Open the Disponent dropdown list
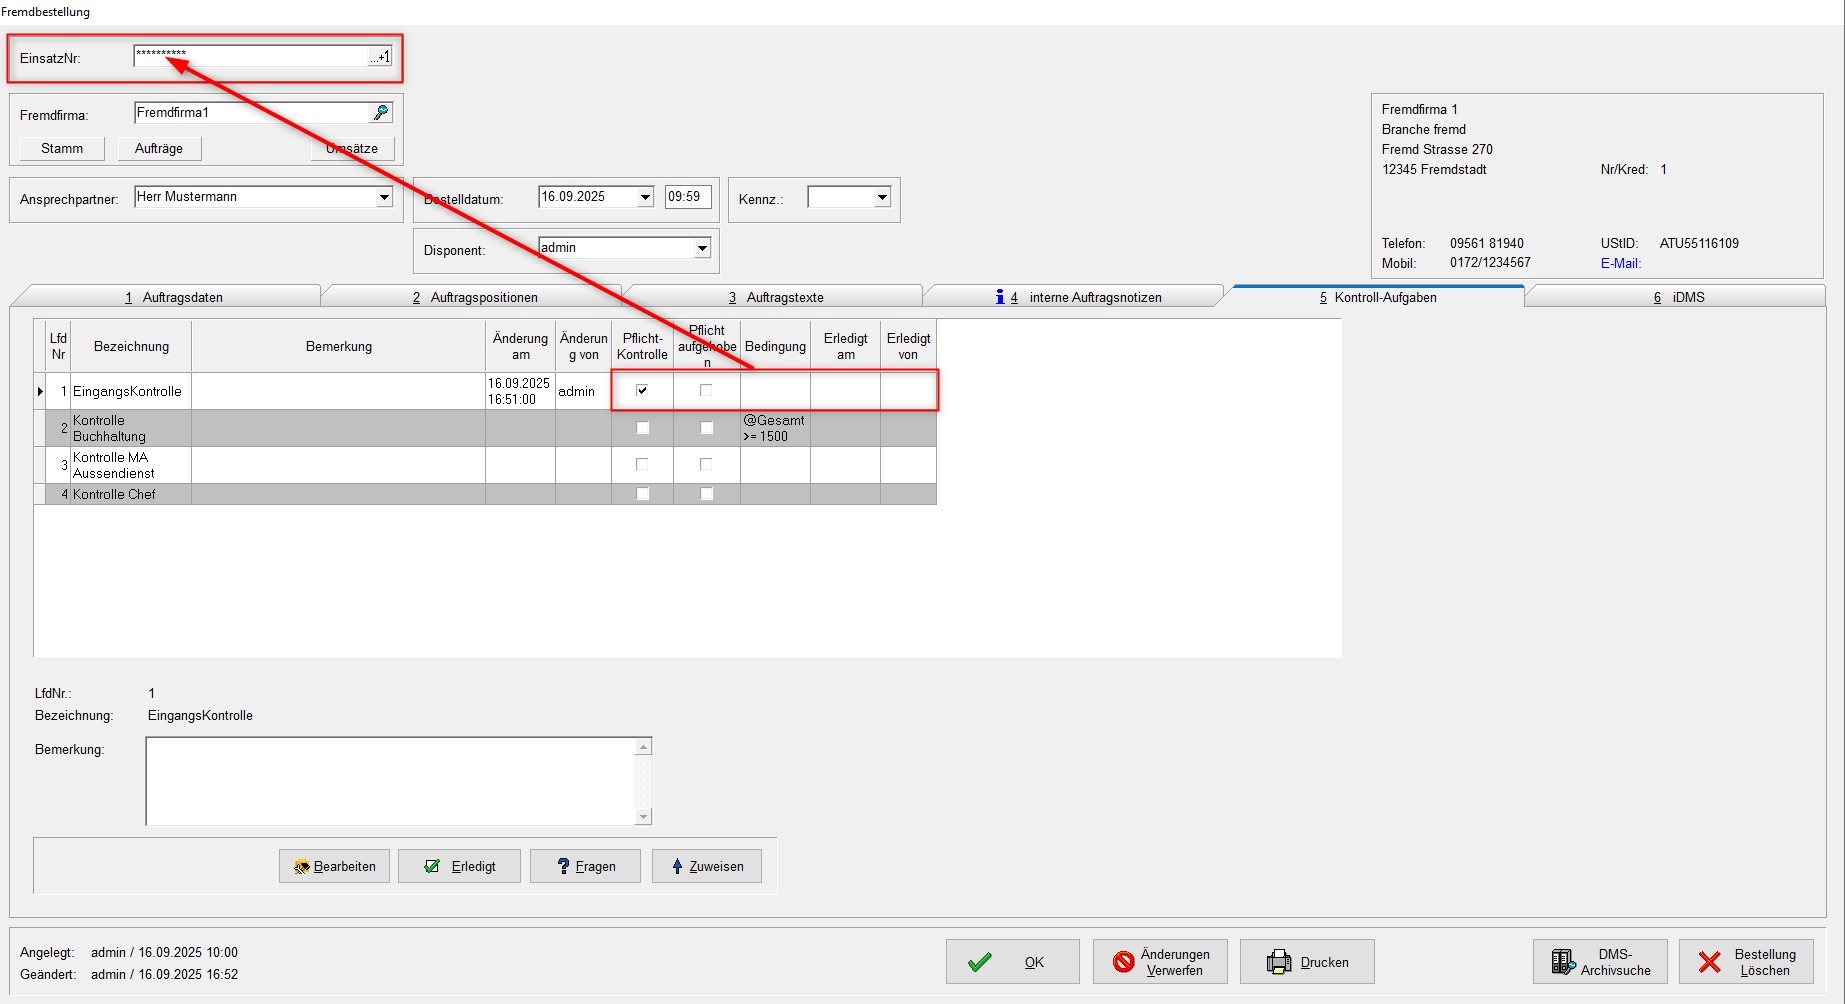1845x1004 pixels. tap(702, 248)
